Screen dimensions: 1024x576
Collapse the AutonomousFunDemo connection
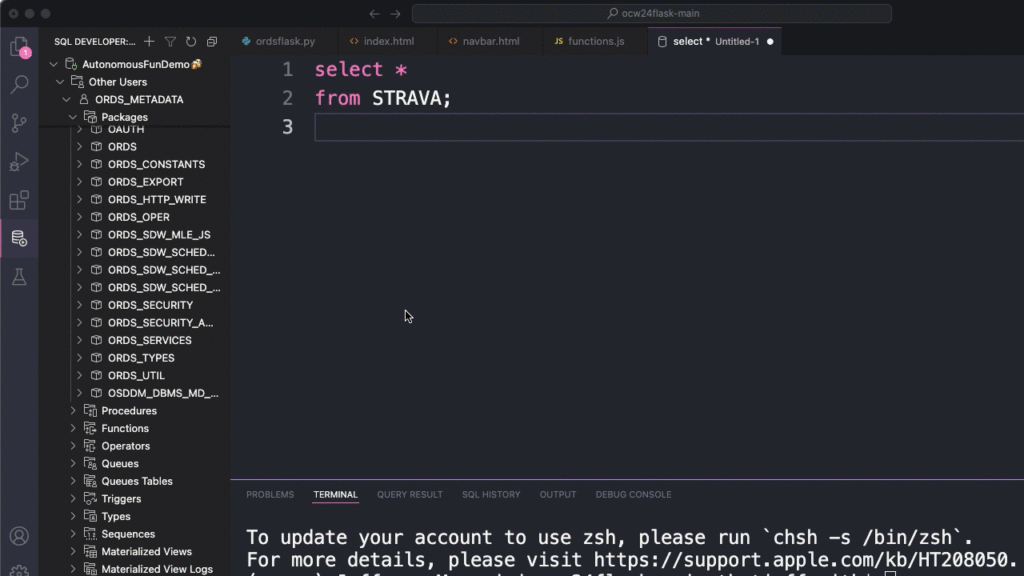click(53, 63)
